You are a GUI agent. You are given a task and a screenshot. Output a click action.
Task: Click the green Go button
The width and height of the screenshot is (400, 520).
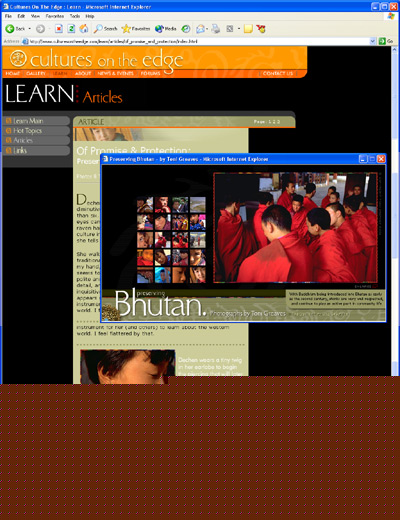[386, 41]
